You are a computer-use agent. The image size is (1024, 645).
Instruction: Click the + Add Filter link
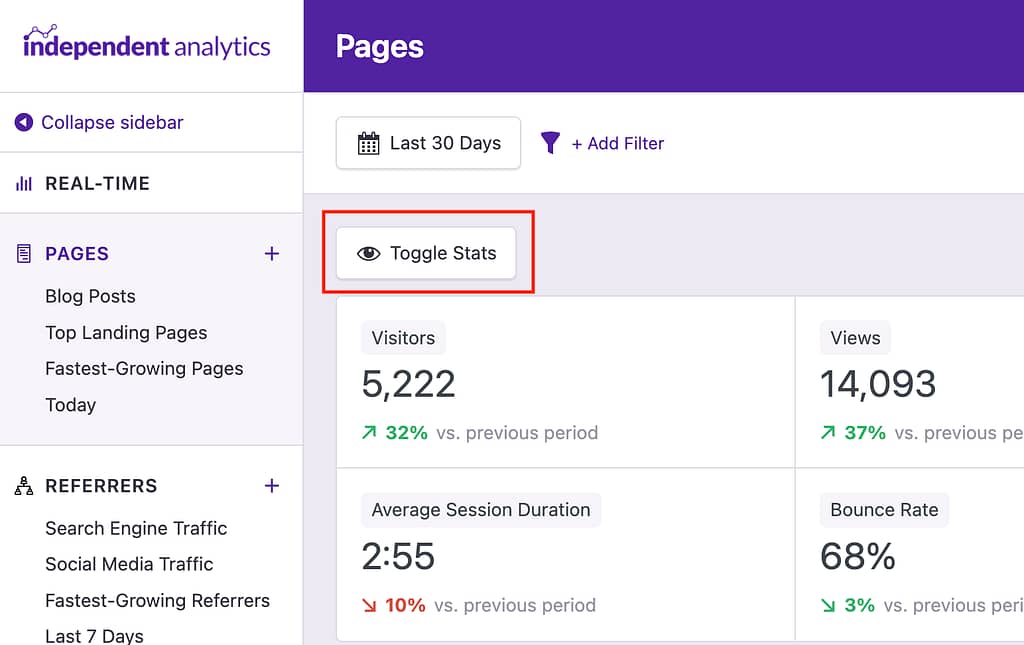coord(618,144)
